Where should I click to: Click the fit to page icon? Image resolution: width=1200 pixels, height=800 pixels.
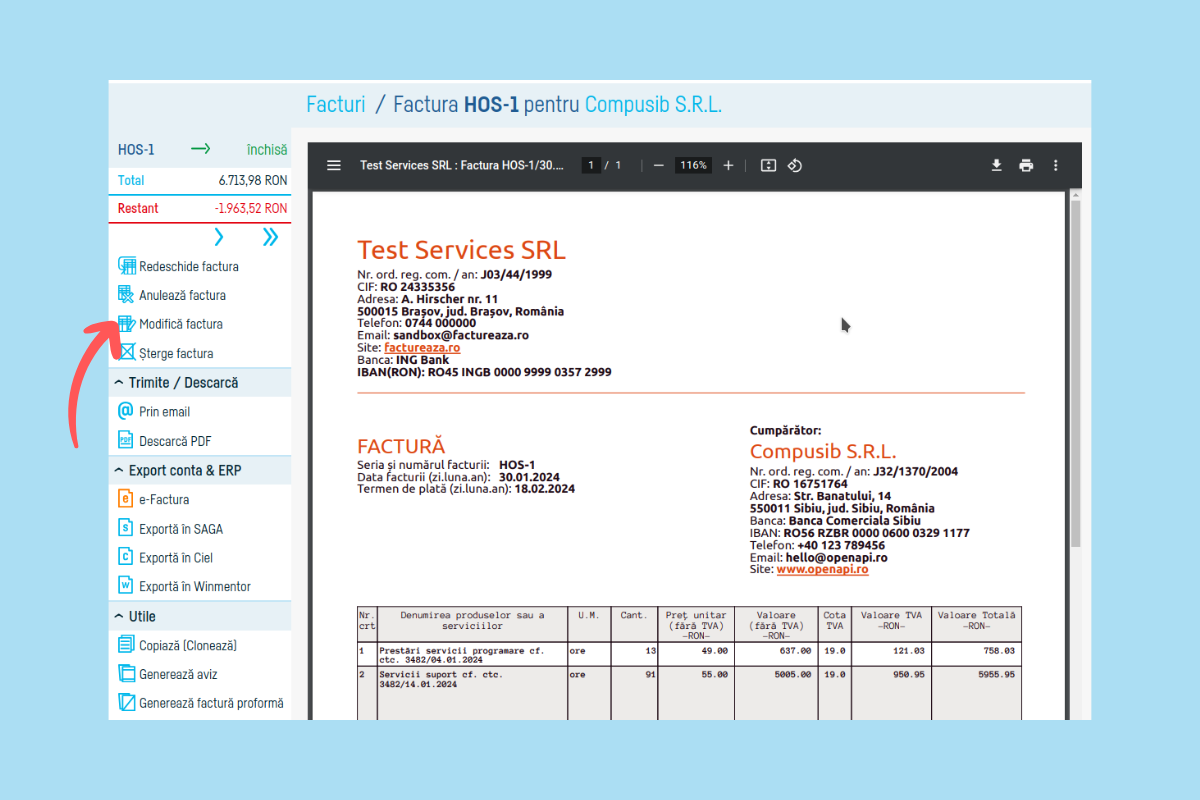[768, 165]
